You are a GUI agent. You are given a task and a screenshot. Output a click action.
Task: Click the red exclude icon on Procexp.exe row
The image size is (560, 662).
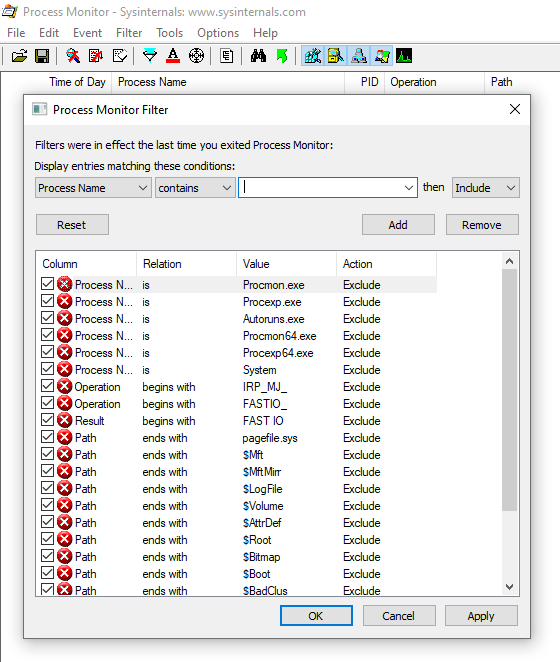point(65,301)
